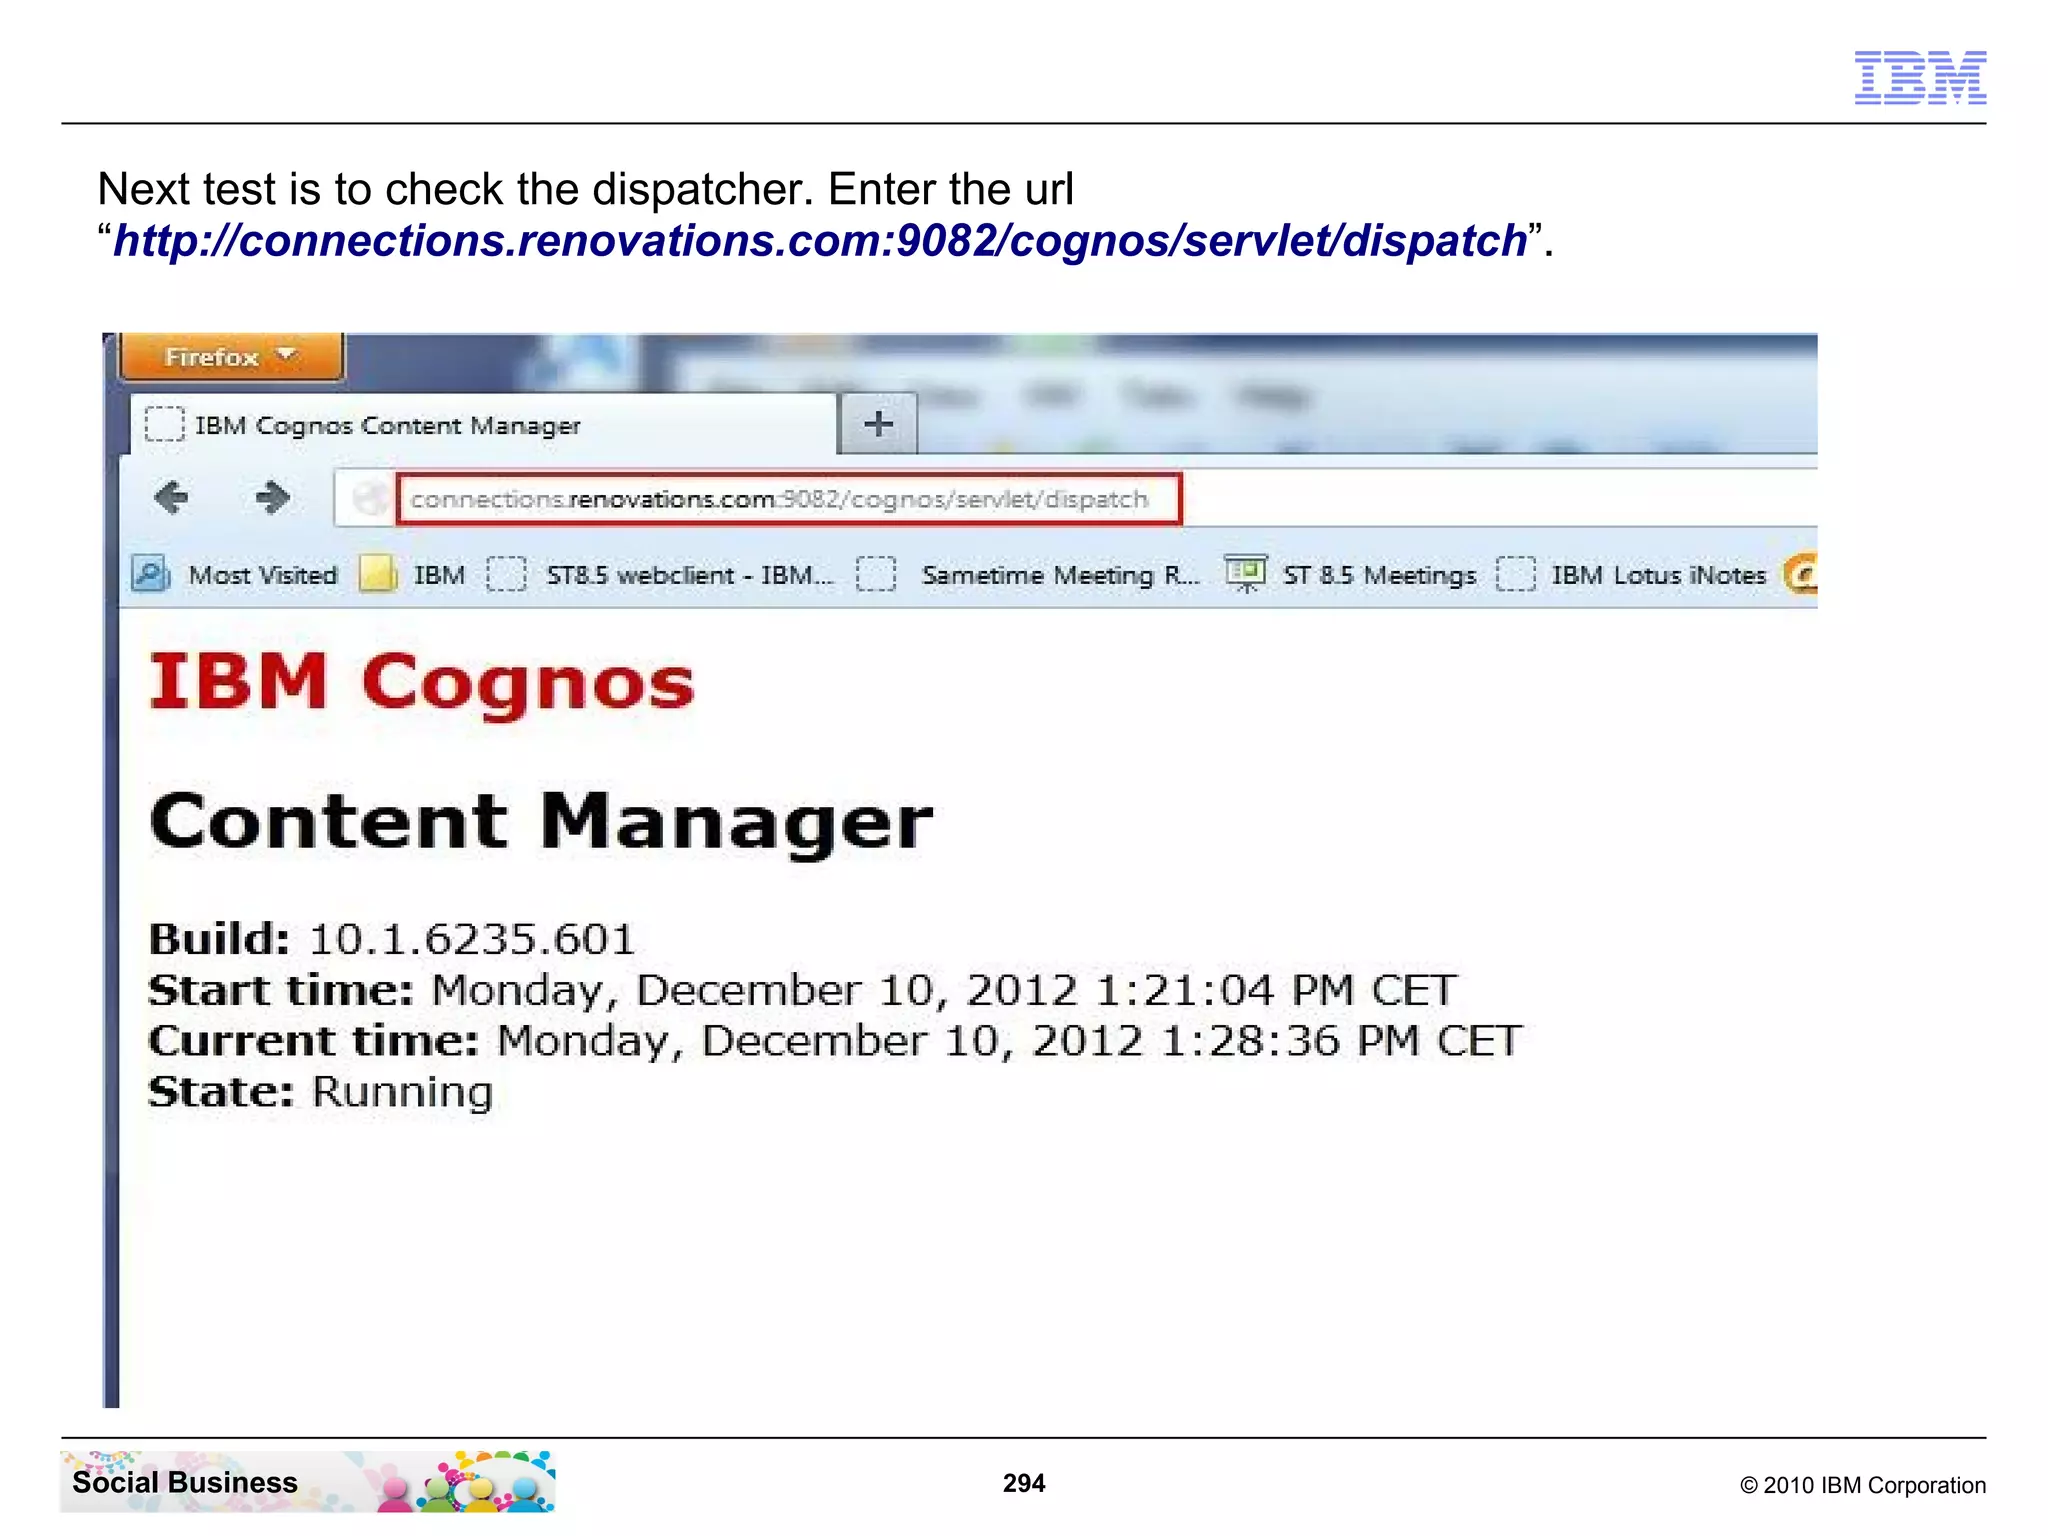Click the Start time line
The image size is (2048, 1536).
tap(803, 990)
